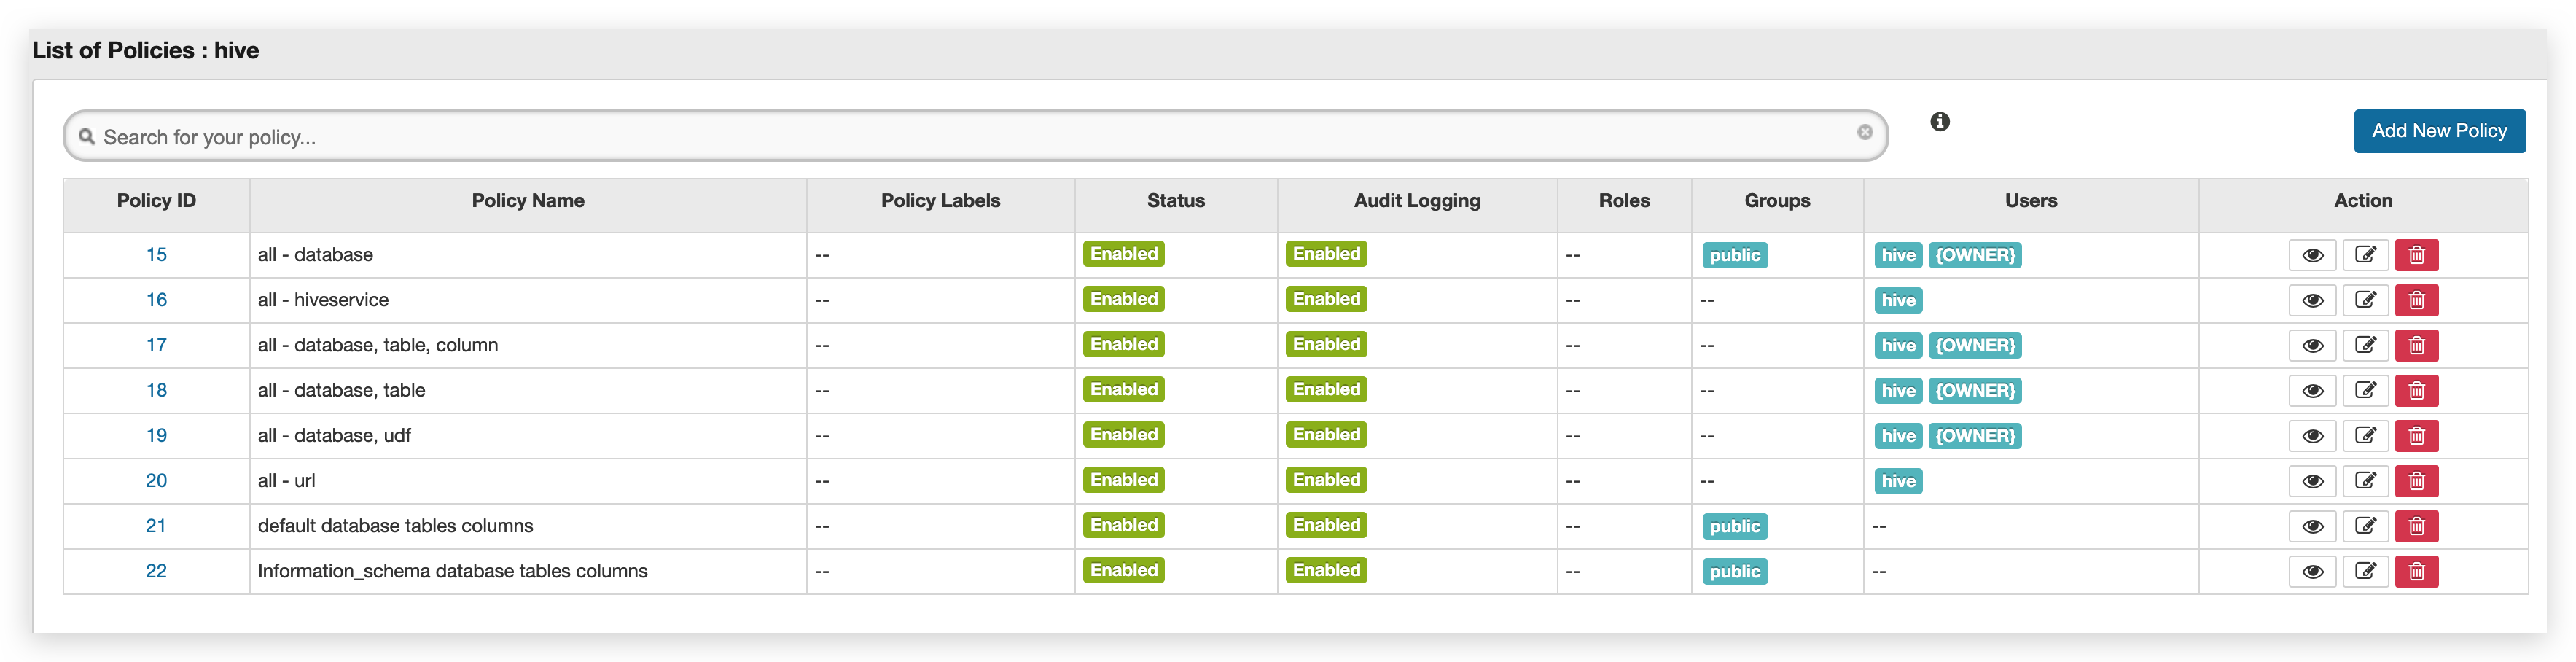The width and height of the screenshot is (2576, 662).
Task: View policy details for "all - database"
Action: point(2313,255)
